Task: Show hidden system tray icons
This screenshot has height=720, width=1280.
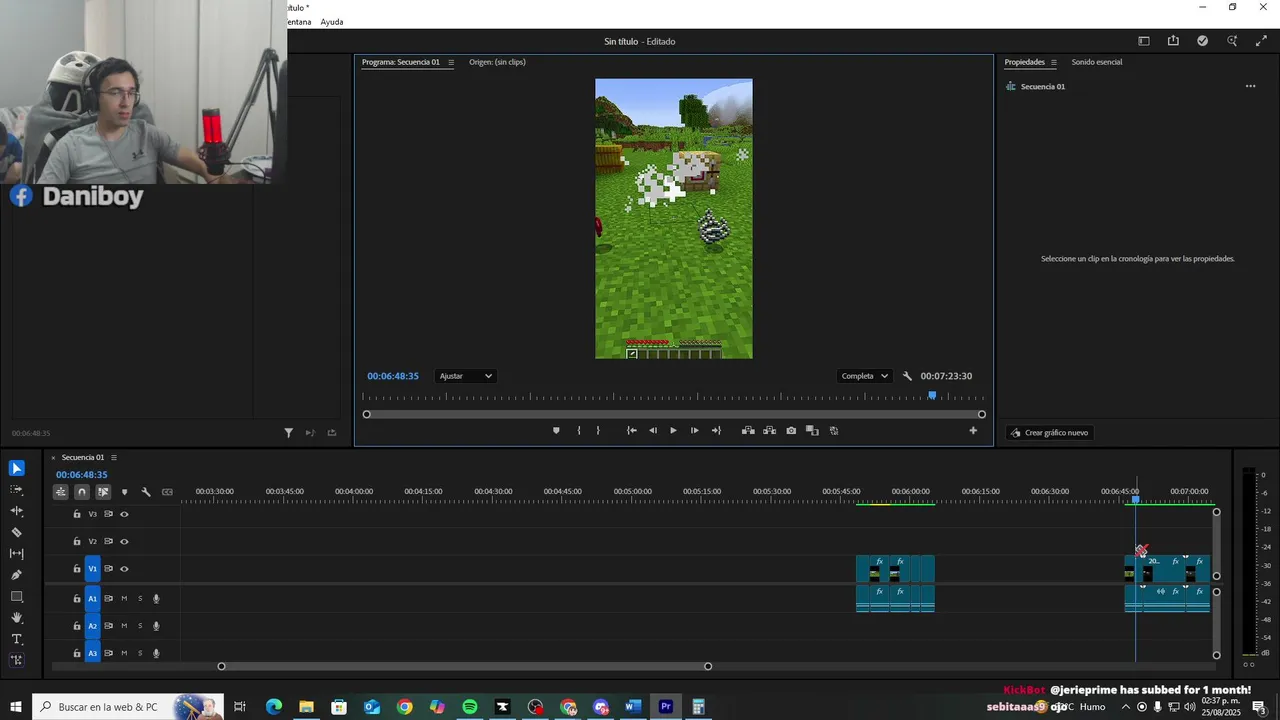Action: pyautogui.click(x=1126, y=707)
